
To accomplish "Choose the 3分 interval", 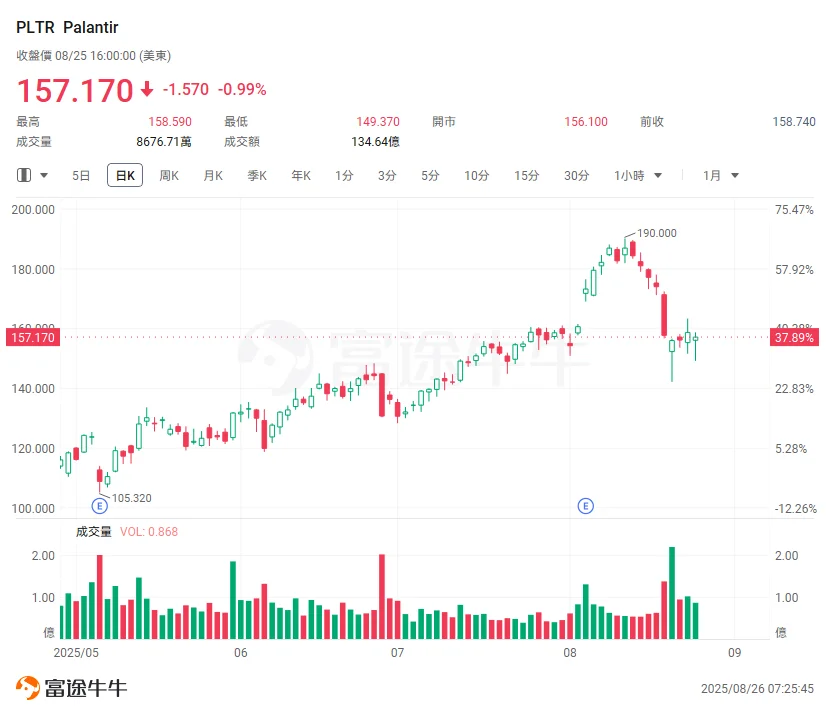I will coord(387,176).
